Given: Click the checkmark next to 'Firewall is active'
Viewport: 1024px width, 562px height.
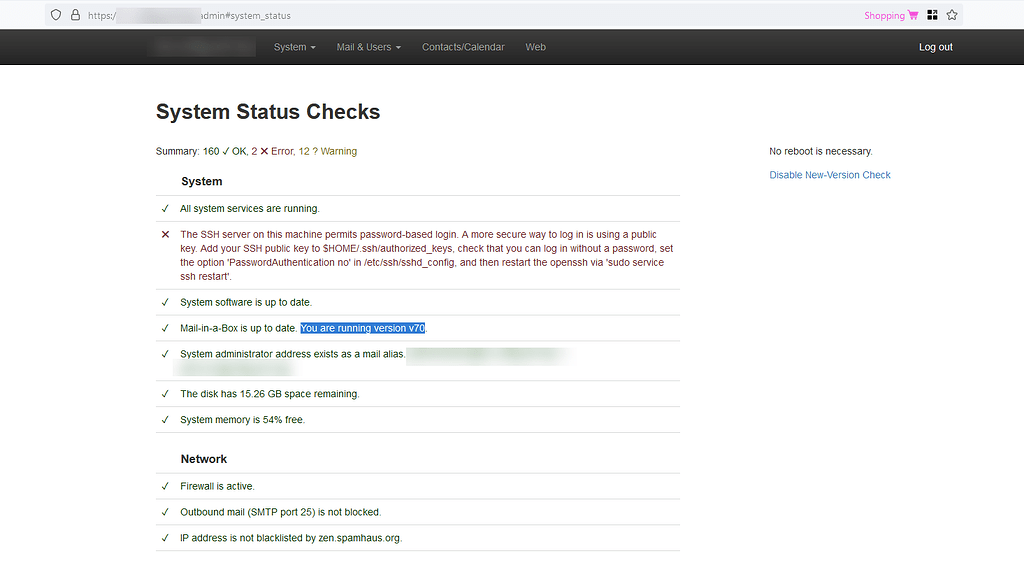Looking at the screenshot, I should point(165,486).
